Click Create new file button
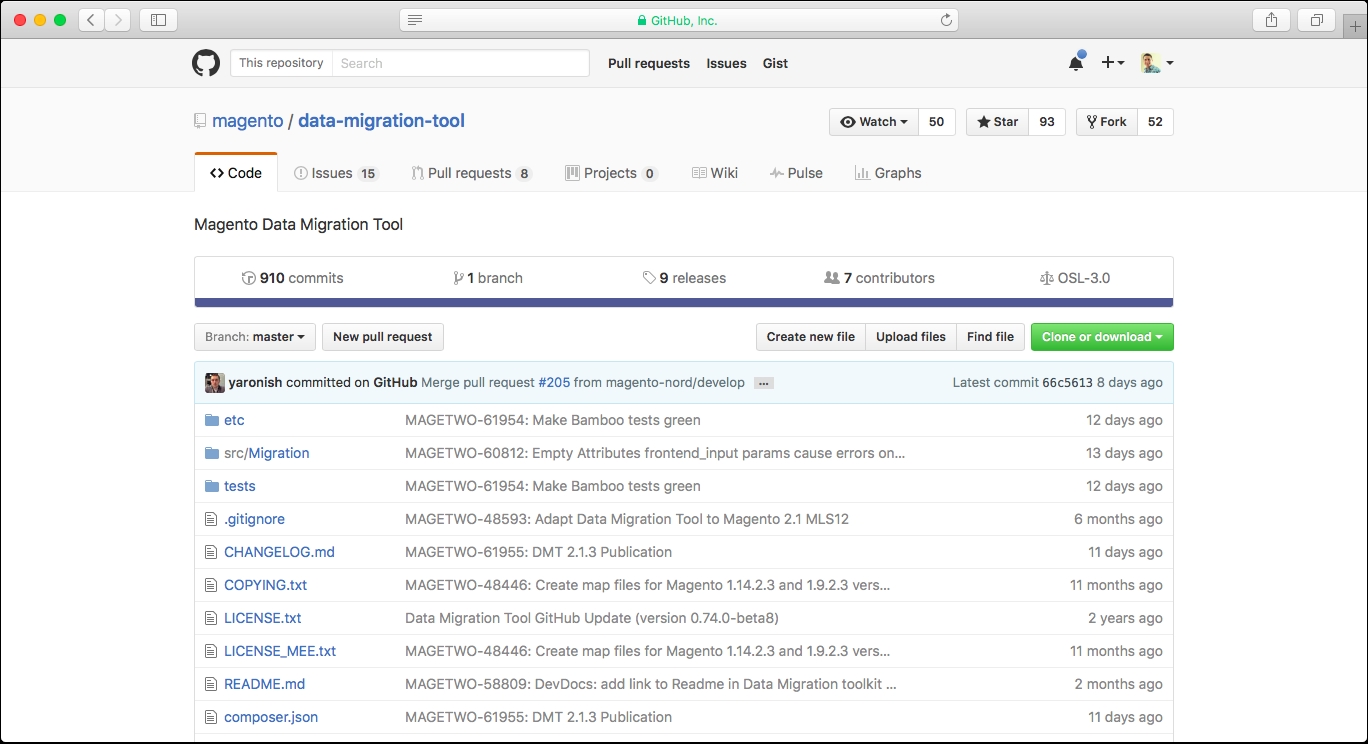This screenshot has width=1368, height=744. [x=811, y=337]
